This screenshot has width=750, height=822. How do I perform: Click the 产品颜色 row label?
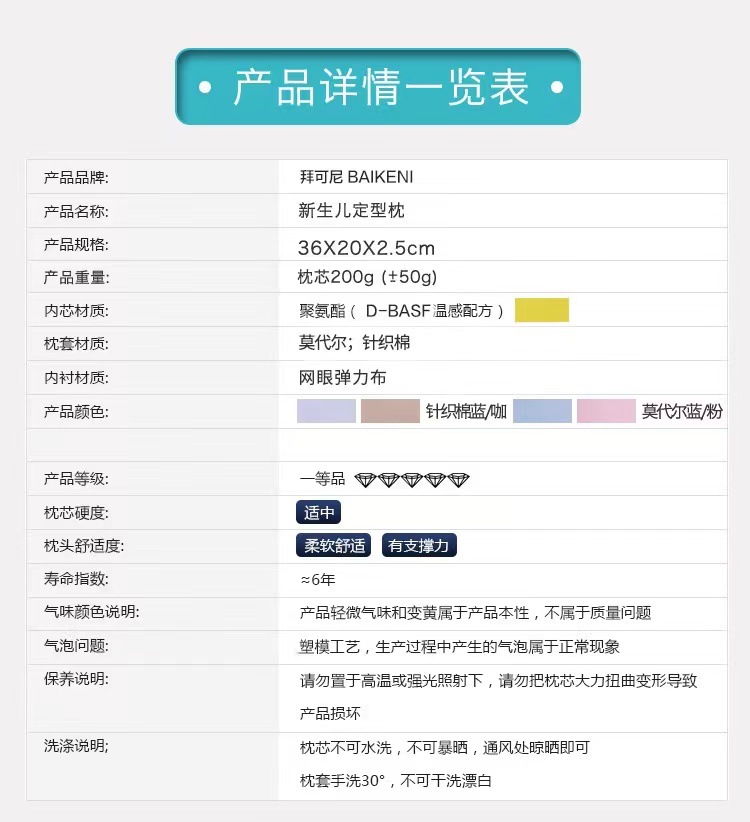pos(76,412)
